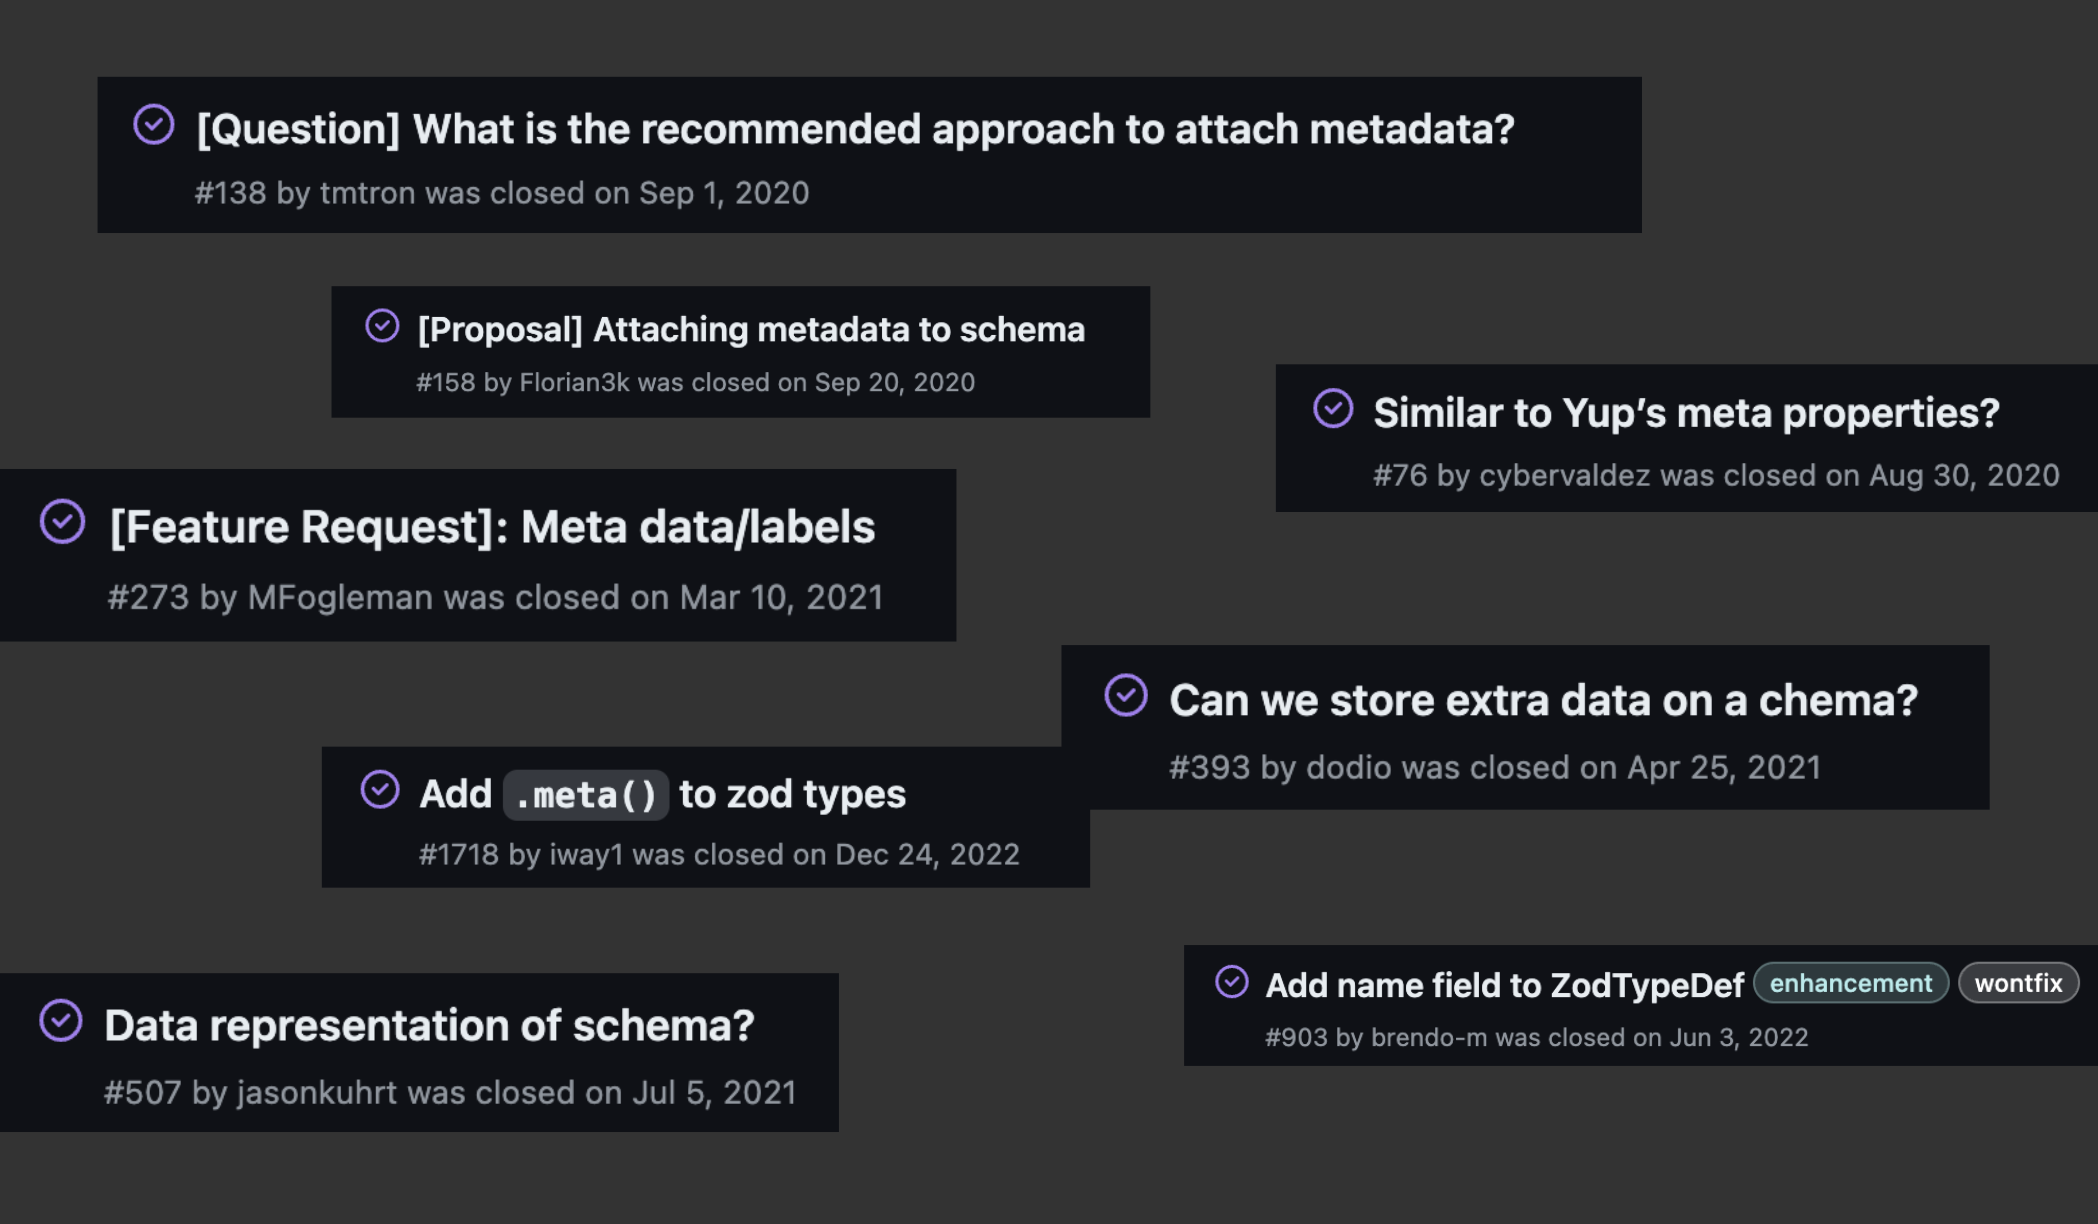Open the metadata recommended approach question
This screenshot has width=2098, height=1224.
point(855,128)
